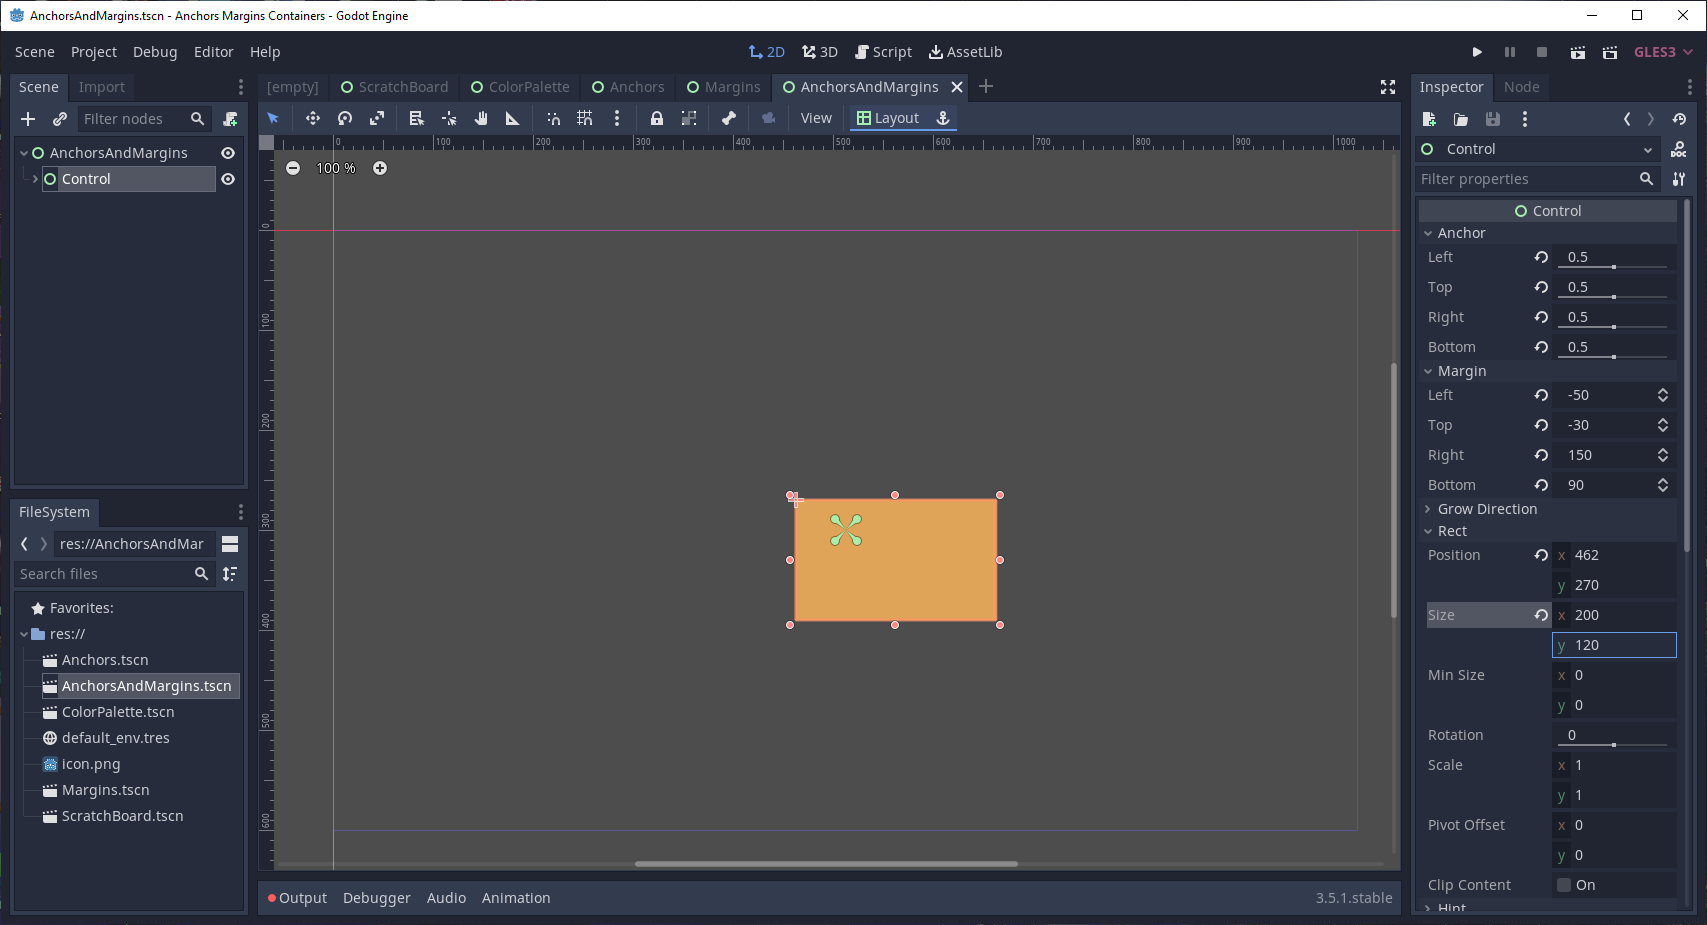Switch to Scale mode

[x=377, y=118]
